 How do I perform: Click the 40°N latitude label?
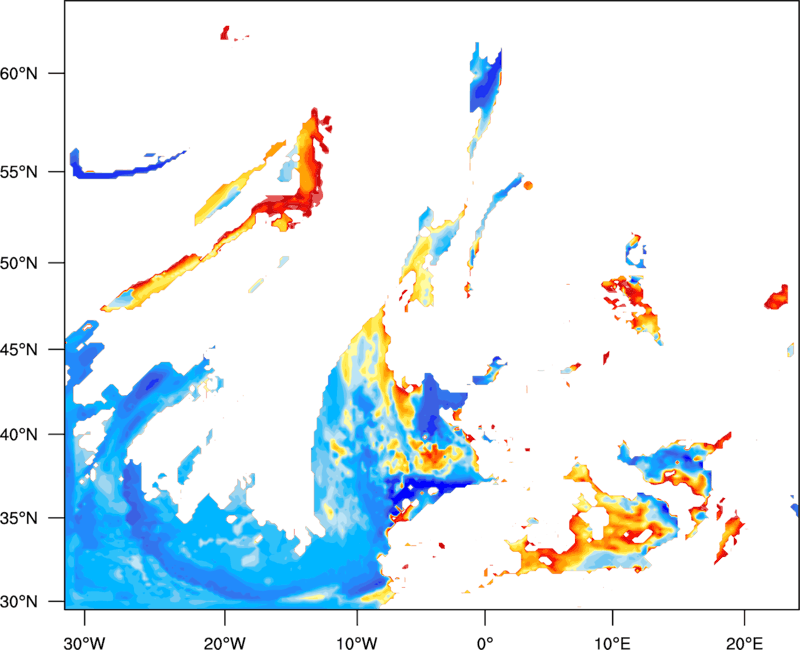19,435
